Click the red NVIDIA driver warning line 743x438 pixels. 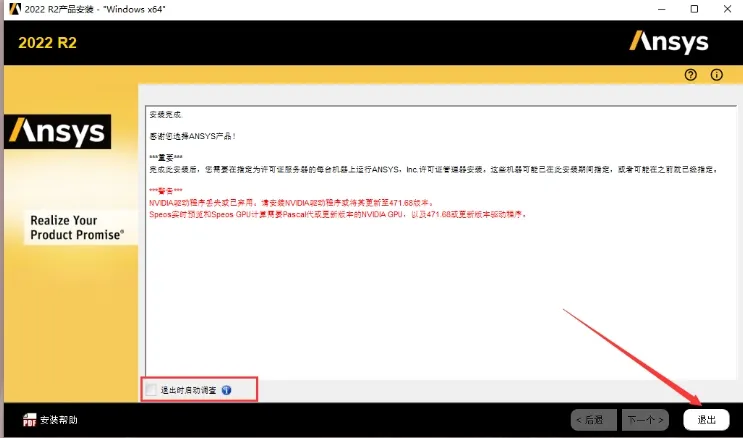click(291, 202)
